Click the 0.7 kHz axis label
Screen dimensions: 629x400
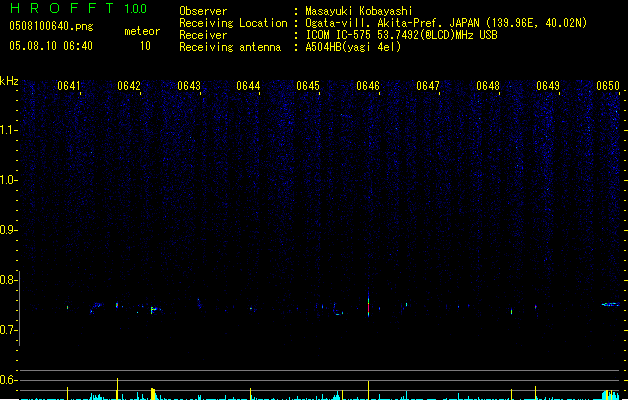tap(8, 330)
